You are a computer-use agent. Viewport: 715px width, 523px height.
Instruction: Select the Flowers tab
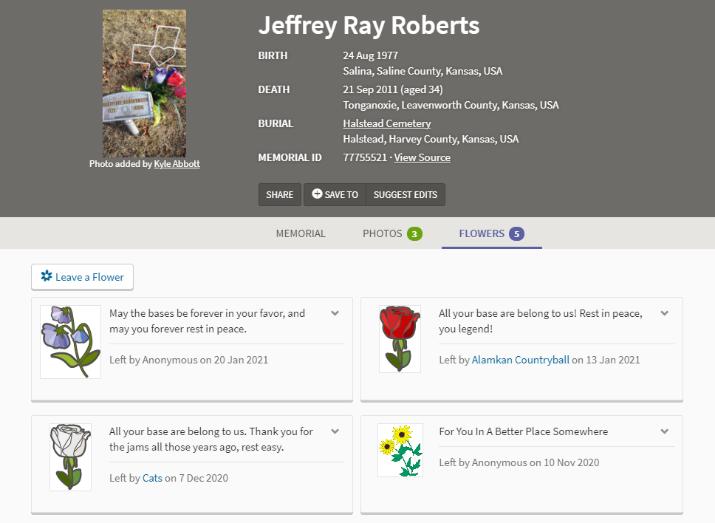click(x=490, y=234)
